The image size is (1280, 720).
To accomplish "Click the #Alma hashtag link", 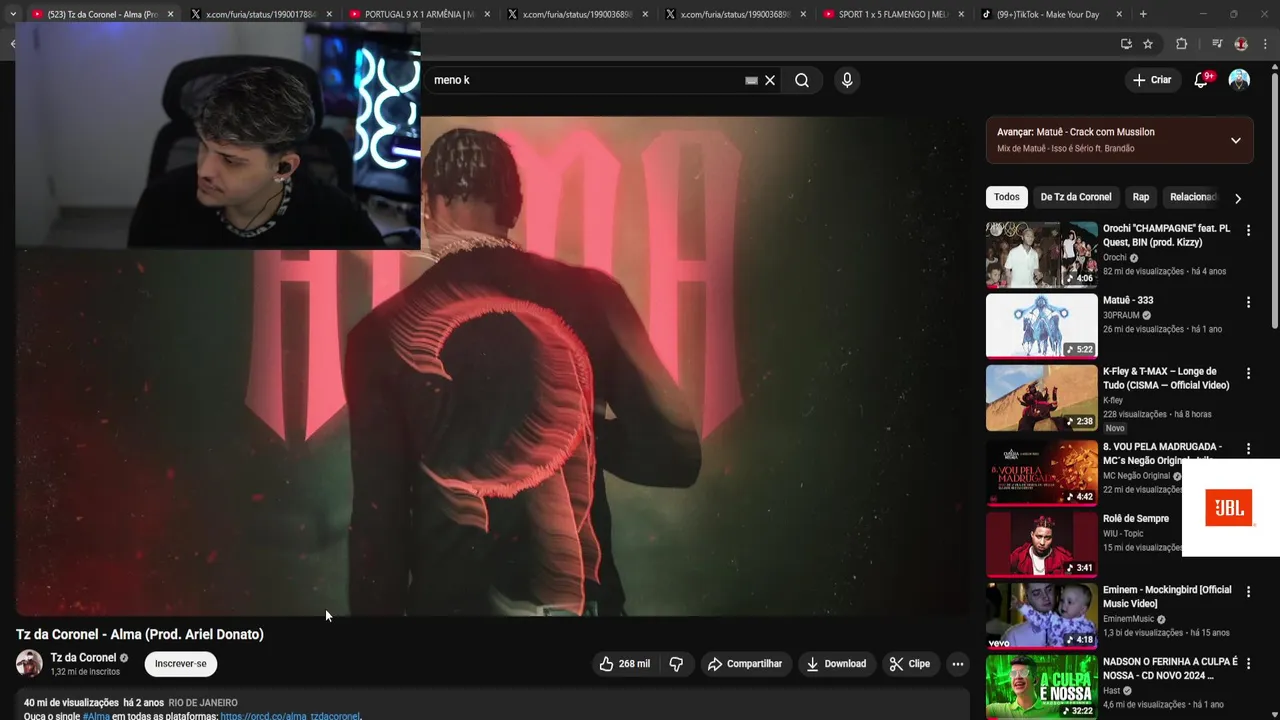I will (96, 716).
